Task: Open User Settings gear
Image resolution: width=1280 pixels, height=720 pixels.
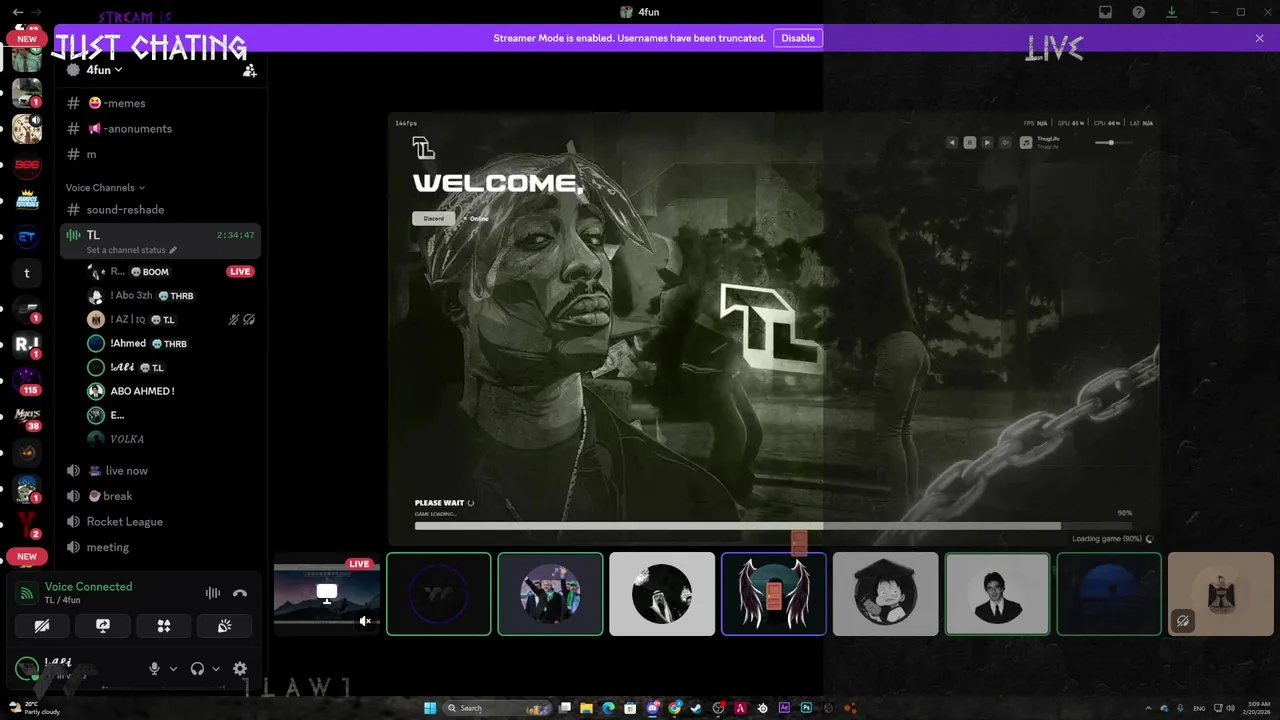Action: (240, 669)
